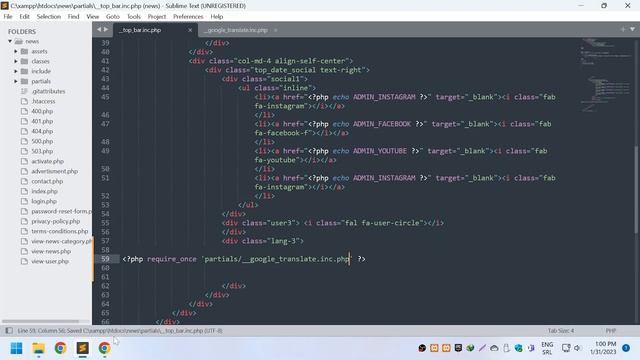Open the Find menu
Viewport: 640px width, 360px height.
point(73,17)
